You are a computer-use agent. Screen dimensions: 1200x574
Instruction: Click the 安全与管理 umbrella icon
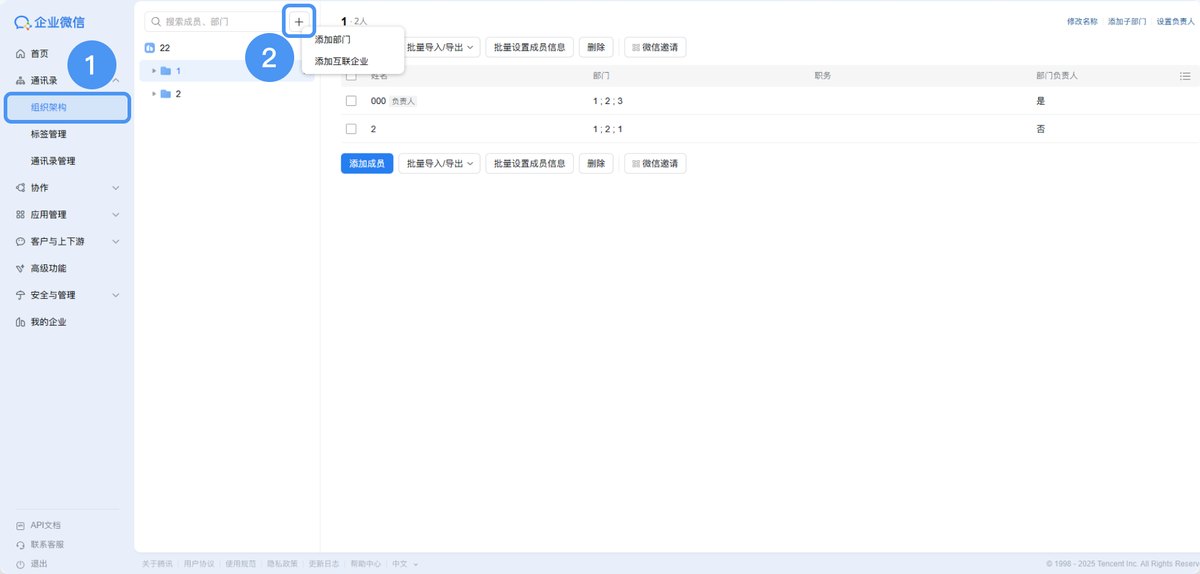pos(21,296)
